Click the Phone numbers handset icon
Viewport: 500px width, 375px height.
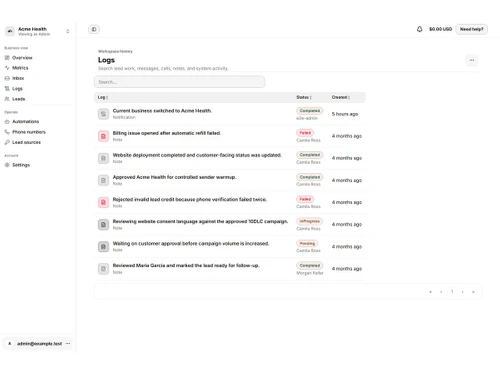tap(7, 132)
